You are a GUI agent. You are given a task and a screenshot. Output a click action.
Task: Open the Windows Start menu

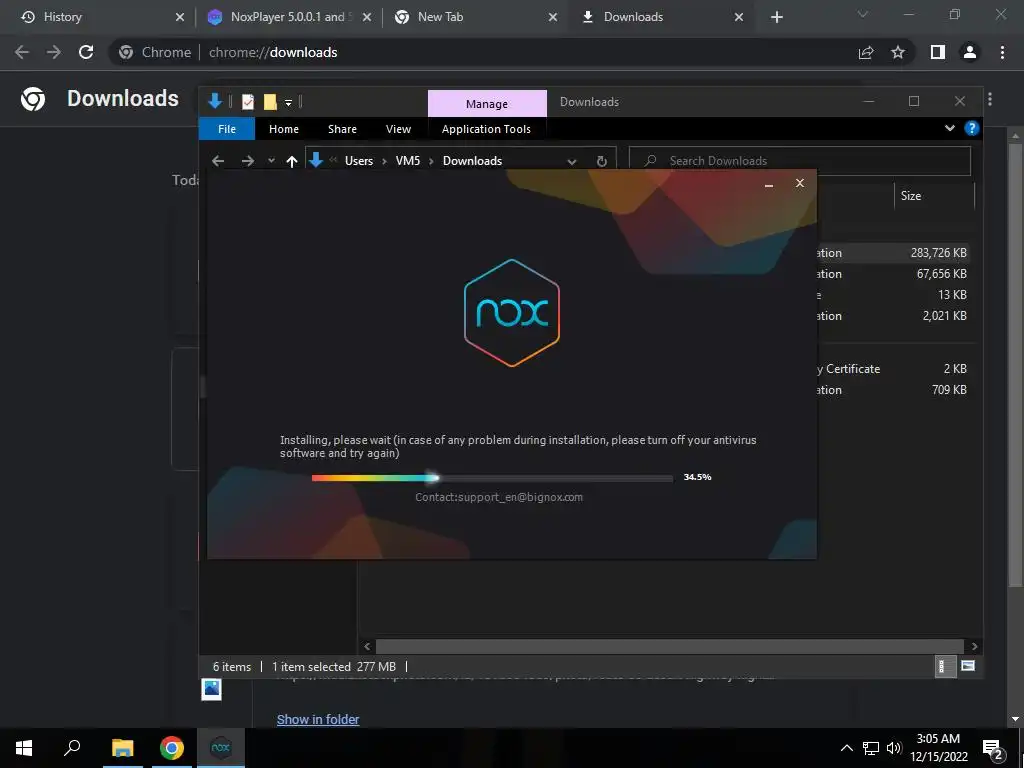24,748
